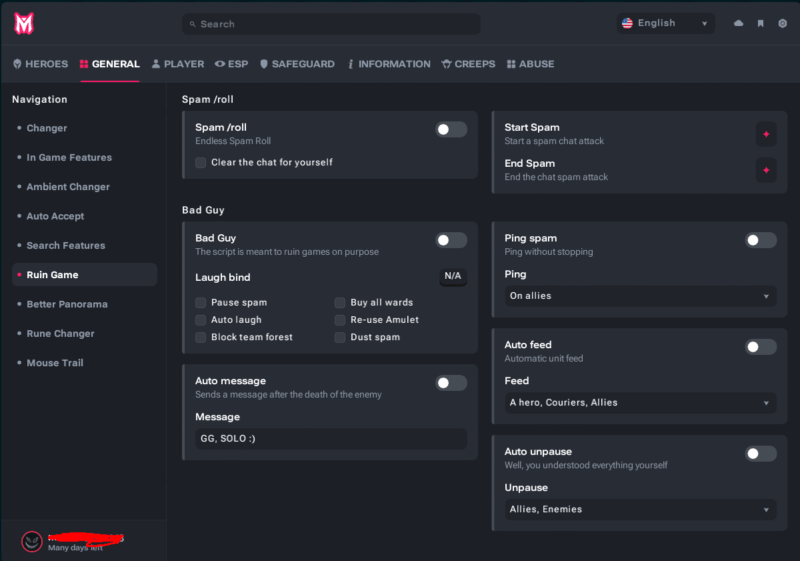Click the End Spam pink star button
Viewport: 800px width, 561px height.
click(x=766, y=170)
